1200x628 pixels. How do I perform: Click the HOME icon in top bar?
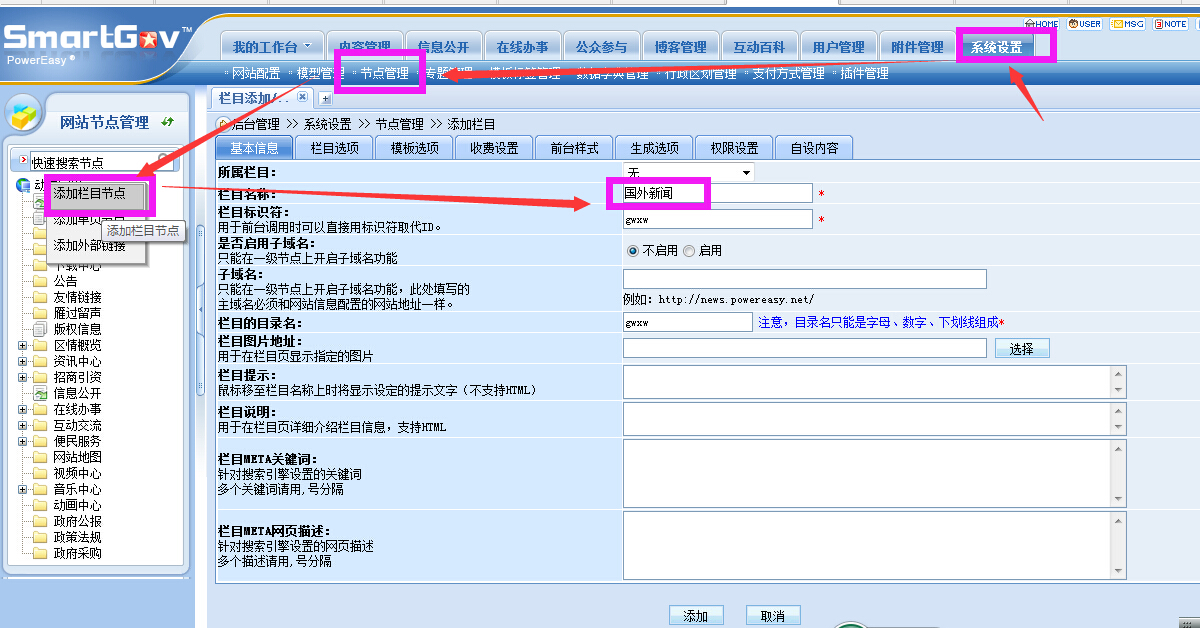(x=1041, y=24)
